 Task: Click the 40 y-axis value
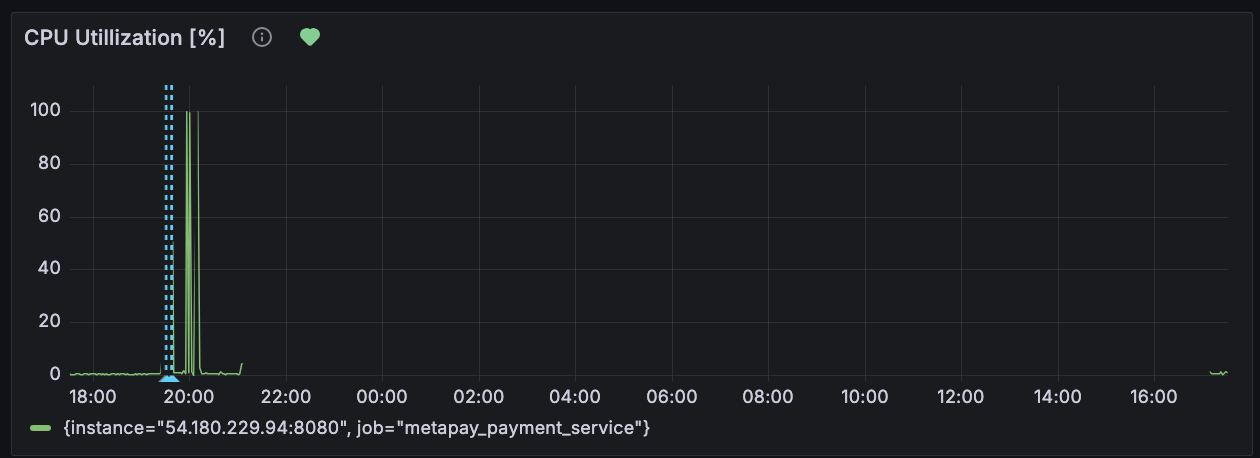pyautogui.click(x=50, y=269)
